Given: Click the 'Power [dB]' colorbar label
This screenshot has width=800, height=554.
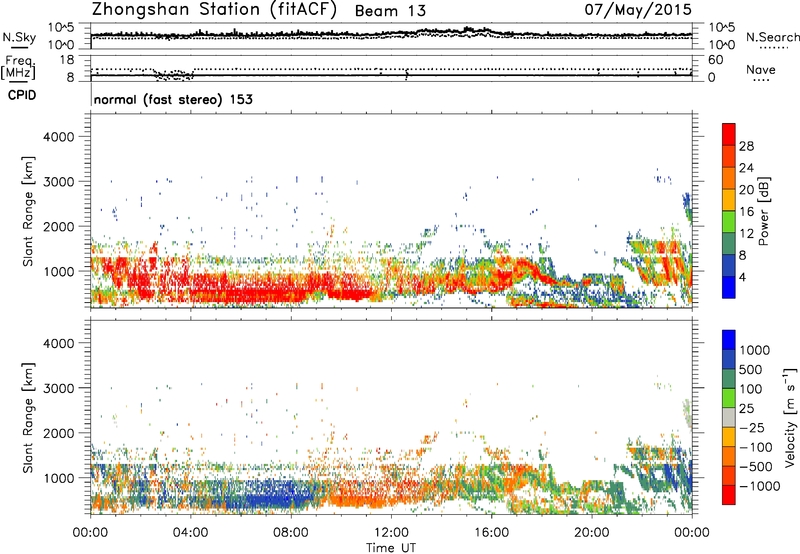Looking at the screenshot, I should pyautogui.click(x=763, y=211).
